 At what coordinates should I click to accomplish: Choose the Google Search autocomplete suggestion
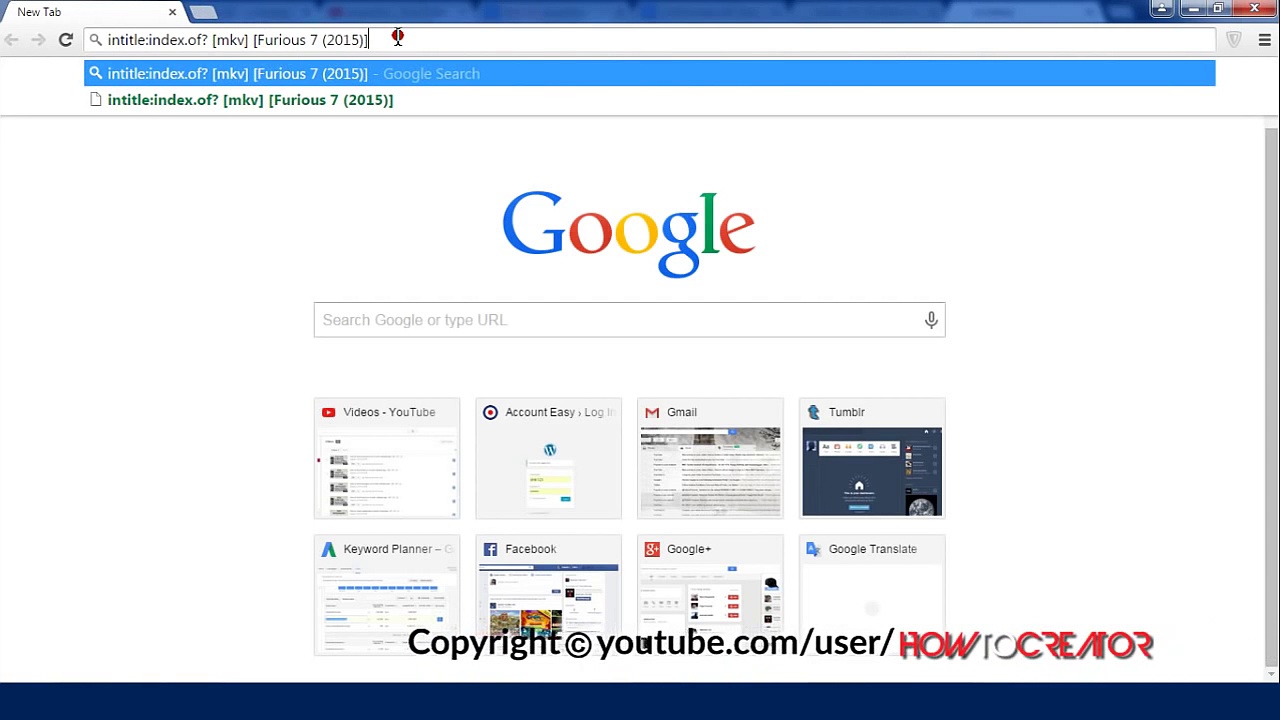pos(650,73)
